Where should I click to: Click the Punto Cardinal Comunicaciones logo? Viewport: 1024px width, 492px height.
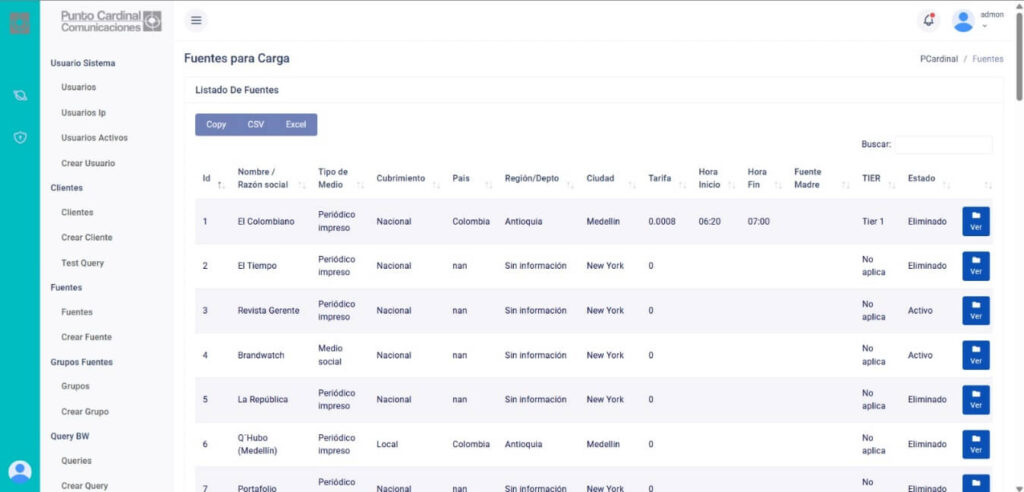click(111, 21)
